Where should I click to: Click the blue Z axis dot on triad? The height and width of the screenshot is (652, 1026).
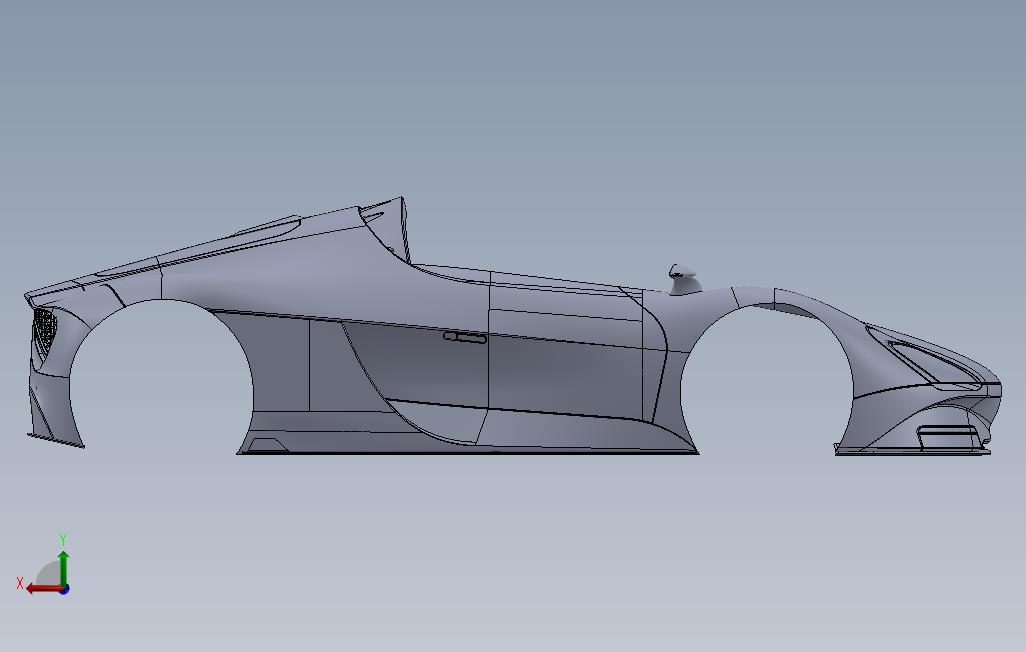pos(65,590)
